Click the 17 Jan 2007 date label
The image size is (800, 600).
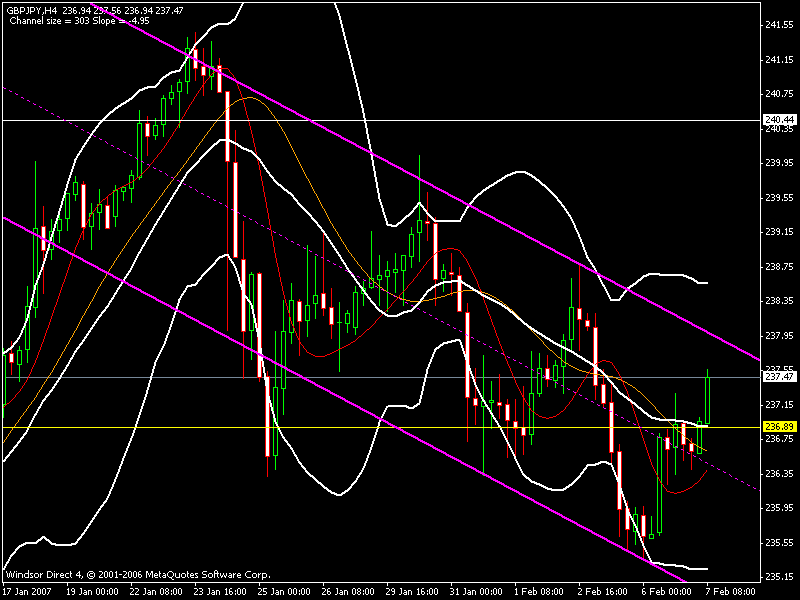click(29, 591)
